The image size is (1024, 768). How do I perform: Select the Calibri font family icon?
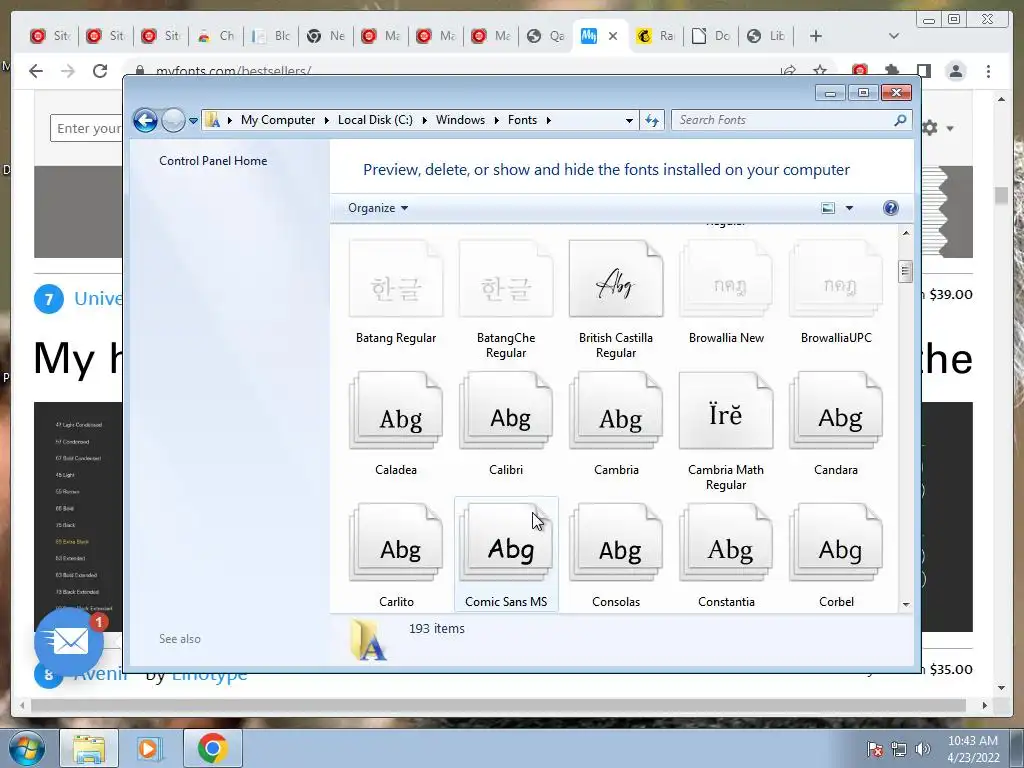[506, 411]
